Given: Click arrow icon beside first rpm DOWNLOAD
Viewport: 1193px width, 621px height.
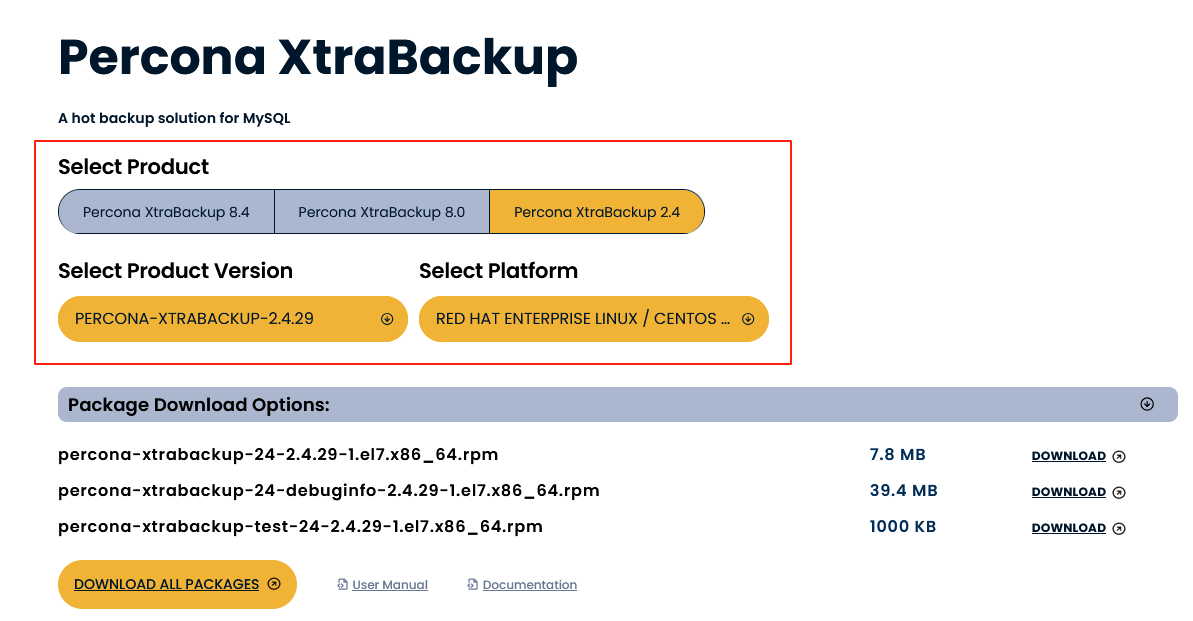Looking at the screenshot, I should coord(1119,456).
